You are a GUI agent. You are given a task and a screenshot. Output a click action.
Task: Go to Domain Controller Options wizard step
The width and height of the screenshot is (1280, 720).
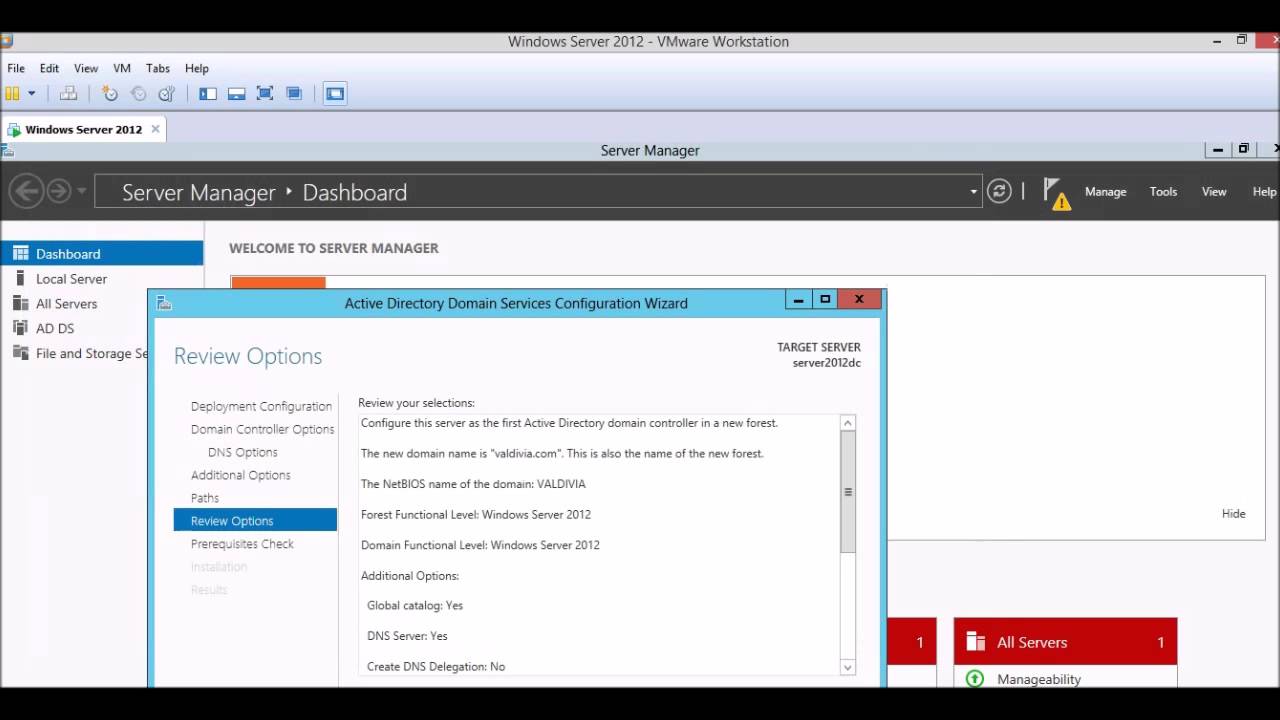pyautogui.click(x=262, y=429)
